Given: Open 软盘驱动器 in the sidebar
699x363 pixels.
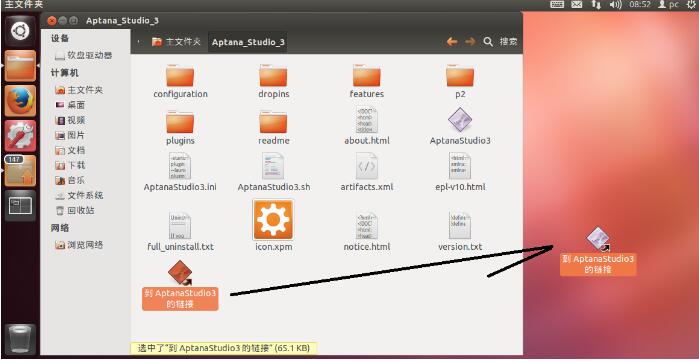Looking at the screenshot, I should [x=83, y=55].
